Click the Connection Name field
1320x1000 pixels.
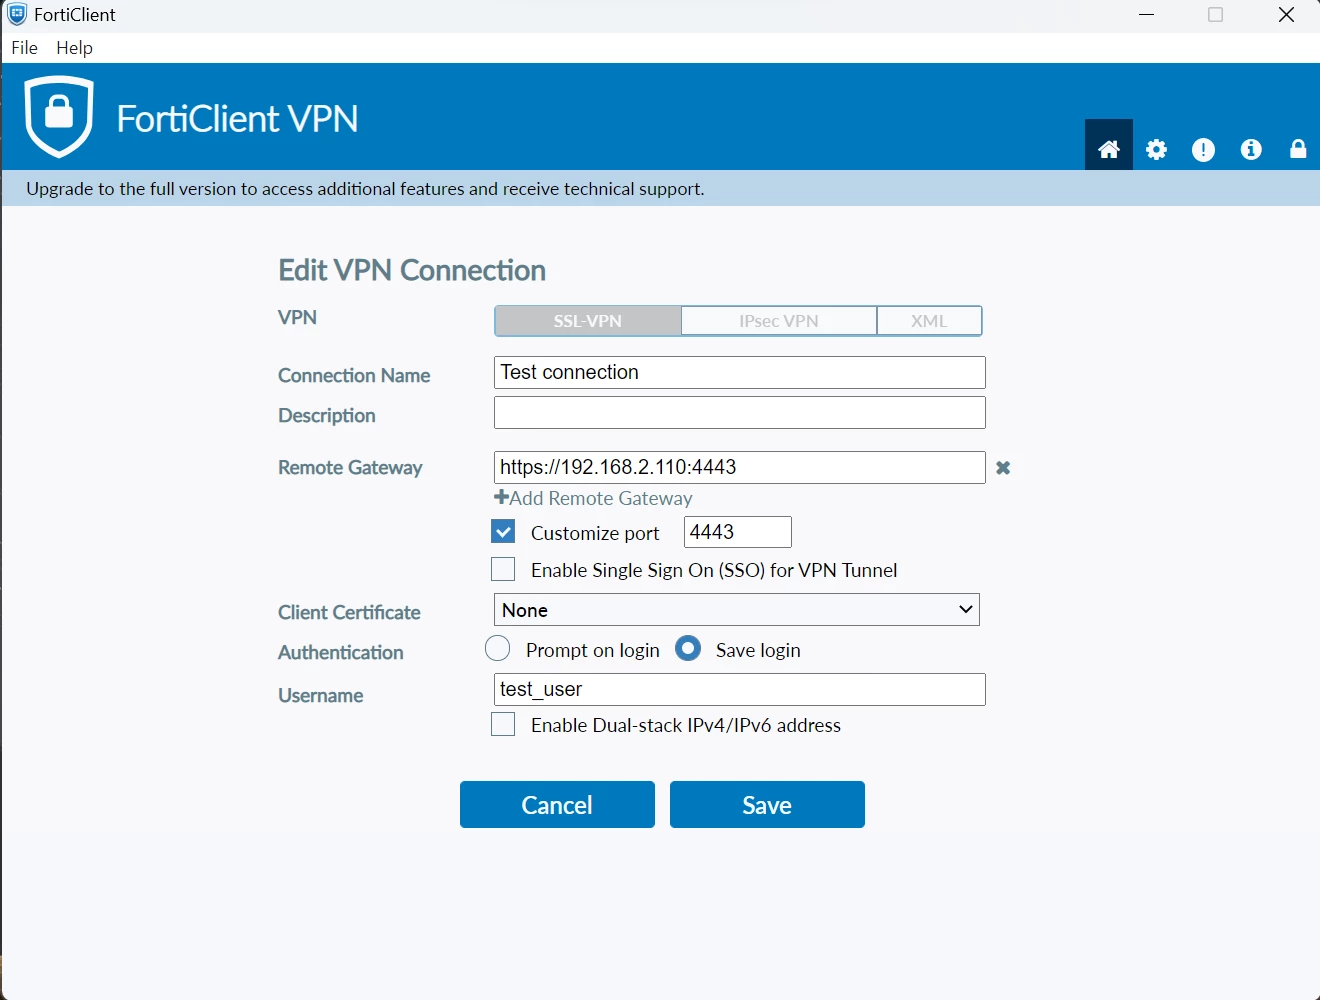pyautogui.click(x=740, y=372)
